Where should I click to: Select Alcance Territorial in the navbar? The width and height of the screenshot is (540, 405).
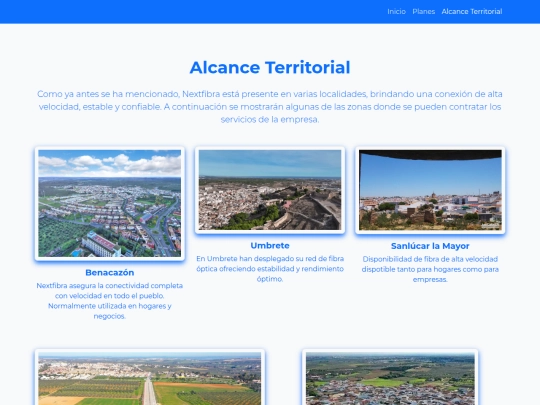click(x=472, y=12)
